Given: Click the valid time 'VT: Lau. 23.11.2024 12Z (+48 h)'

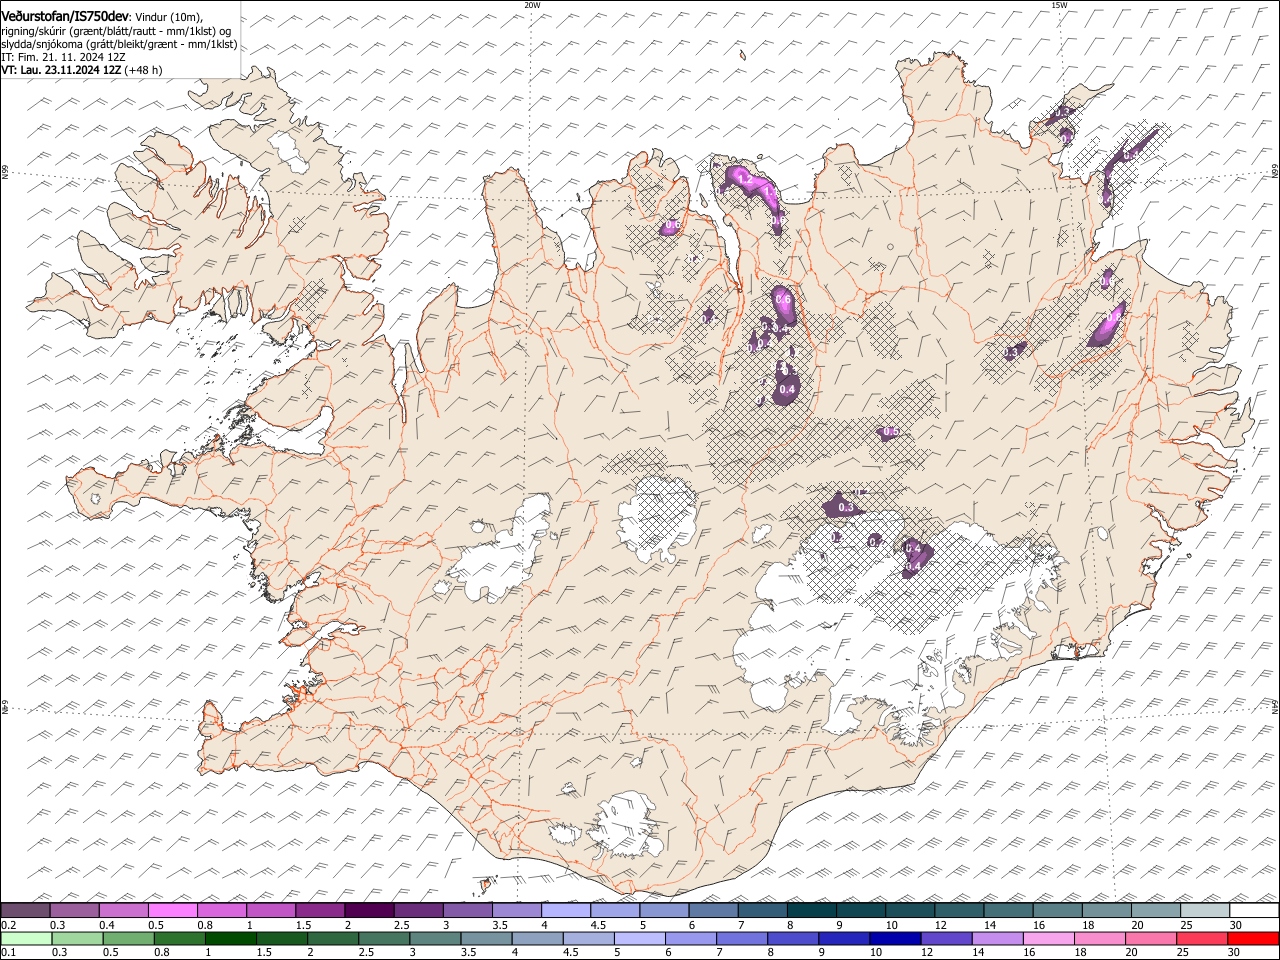Looking at the screenshot, I should click(82, 70).
